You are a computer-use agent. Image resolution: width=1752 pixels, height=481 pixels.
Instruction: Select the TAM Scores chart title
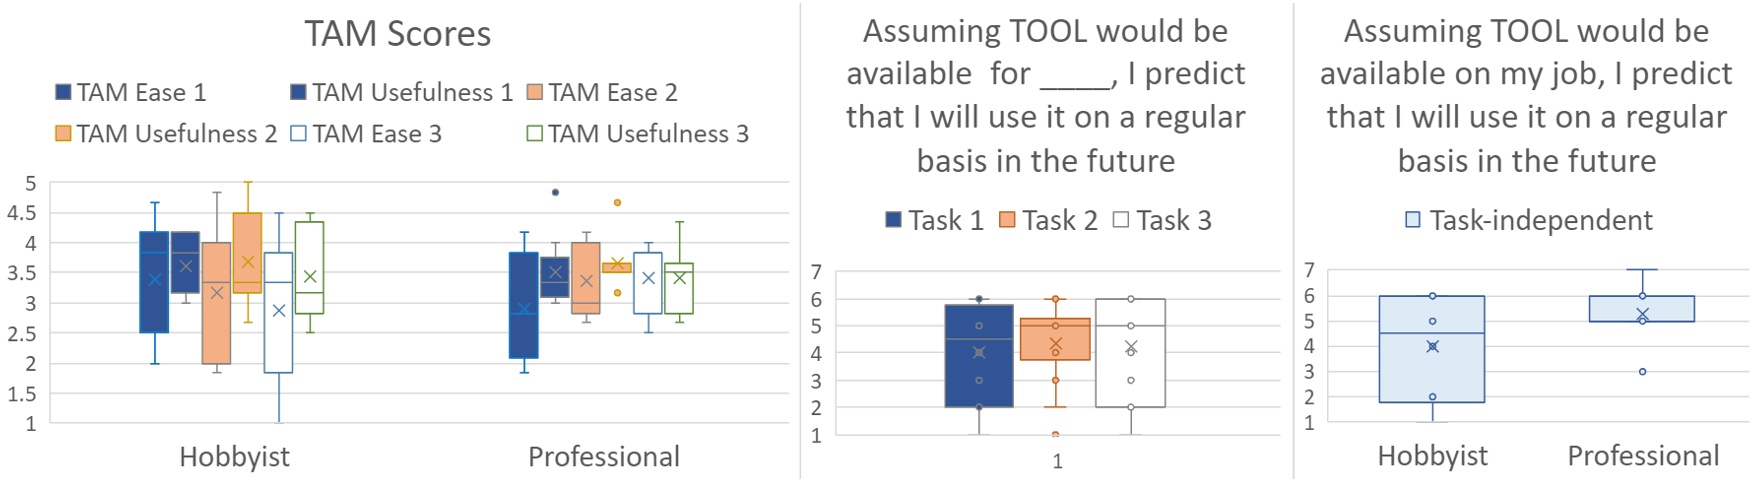(397, 34)
